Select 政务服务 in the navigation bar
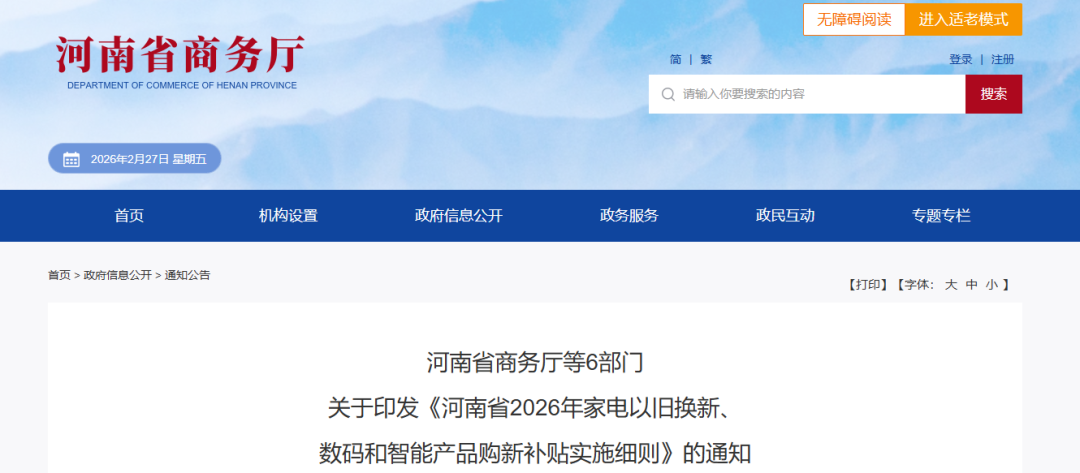The height and width of the screenshot is (473, 1080). pos(629,216)
